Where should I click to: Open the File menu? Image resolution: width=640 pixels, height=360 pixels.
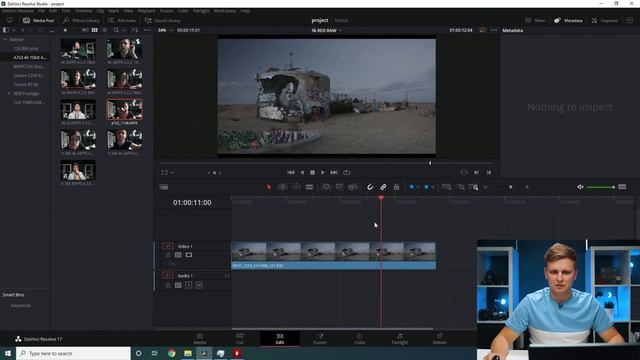pos(41,11)
